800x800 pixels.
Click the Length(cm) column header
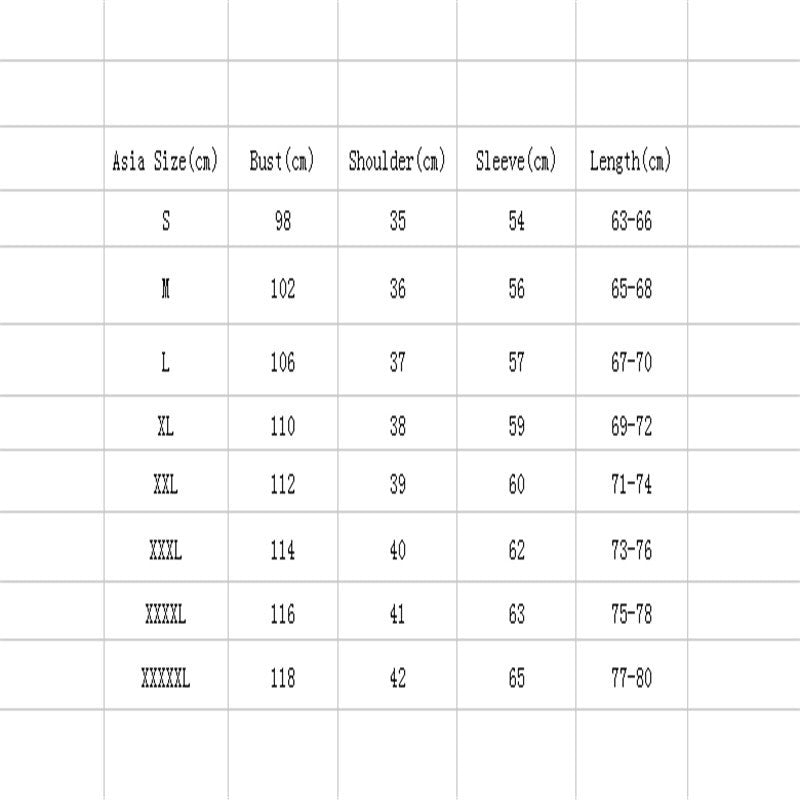(630, 160)
